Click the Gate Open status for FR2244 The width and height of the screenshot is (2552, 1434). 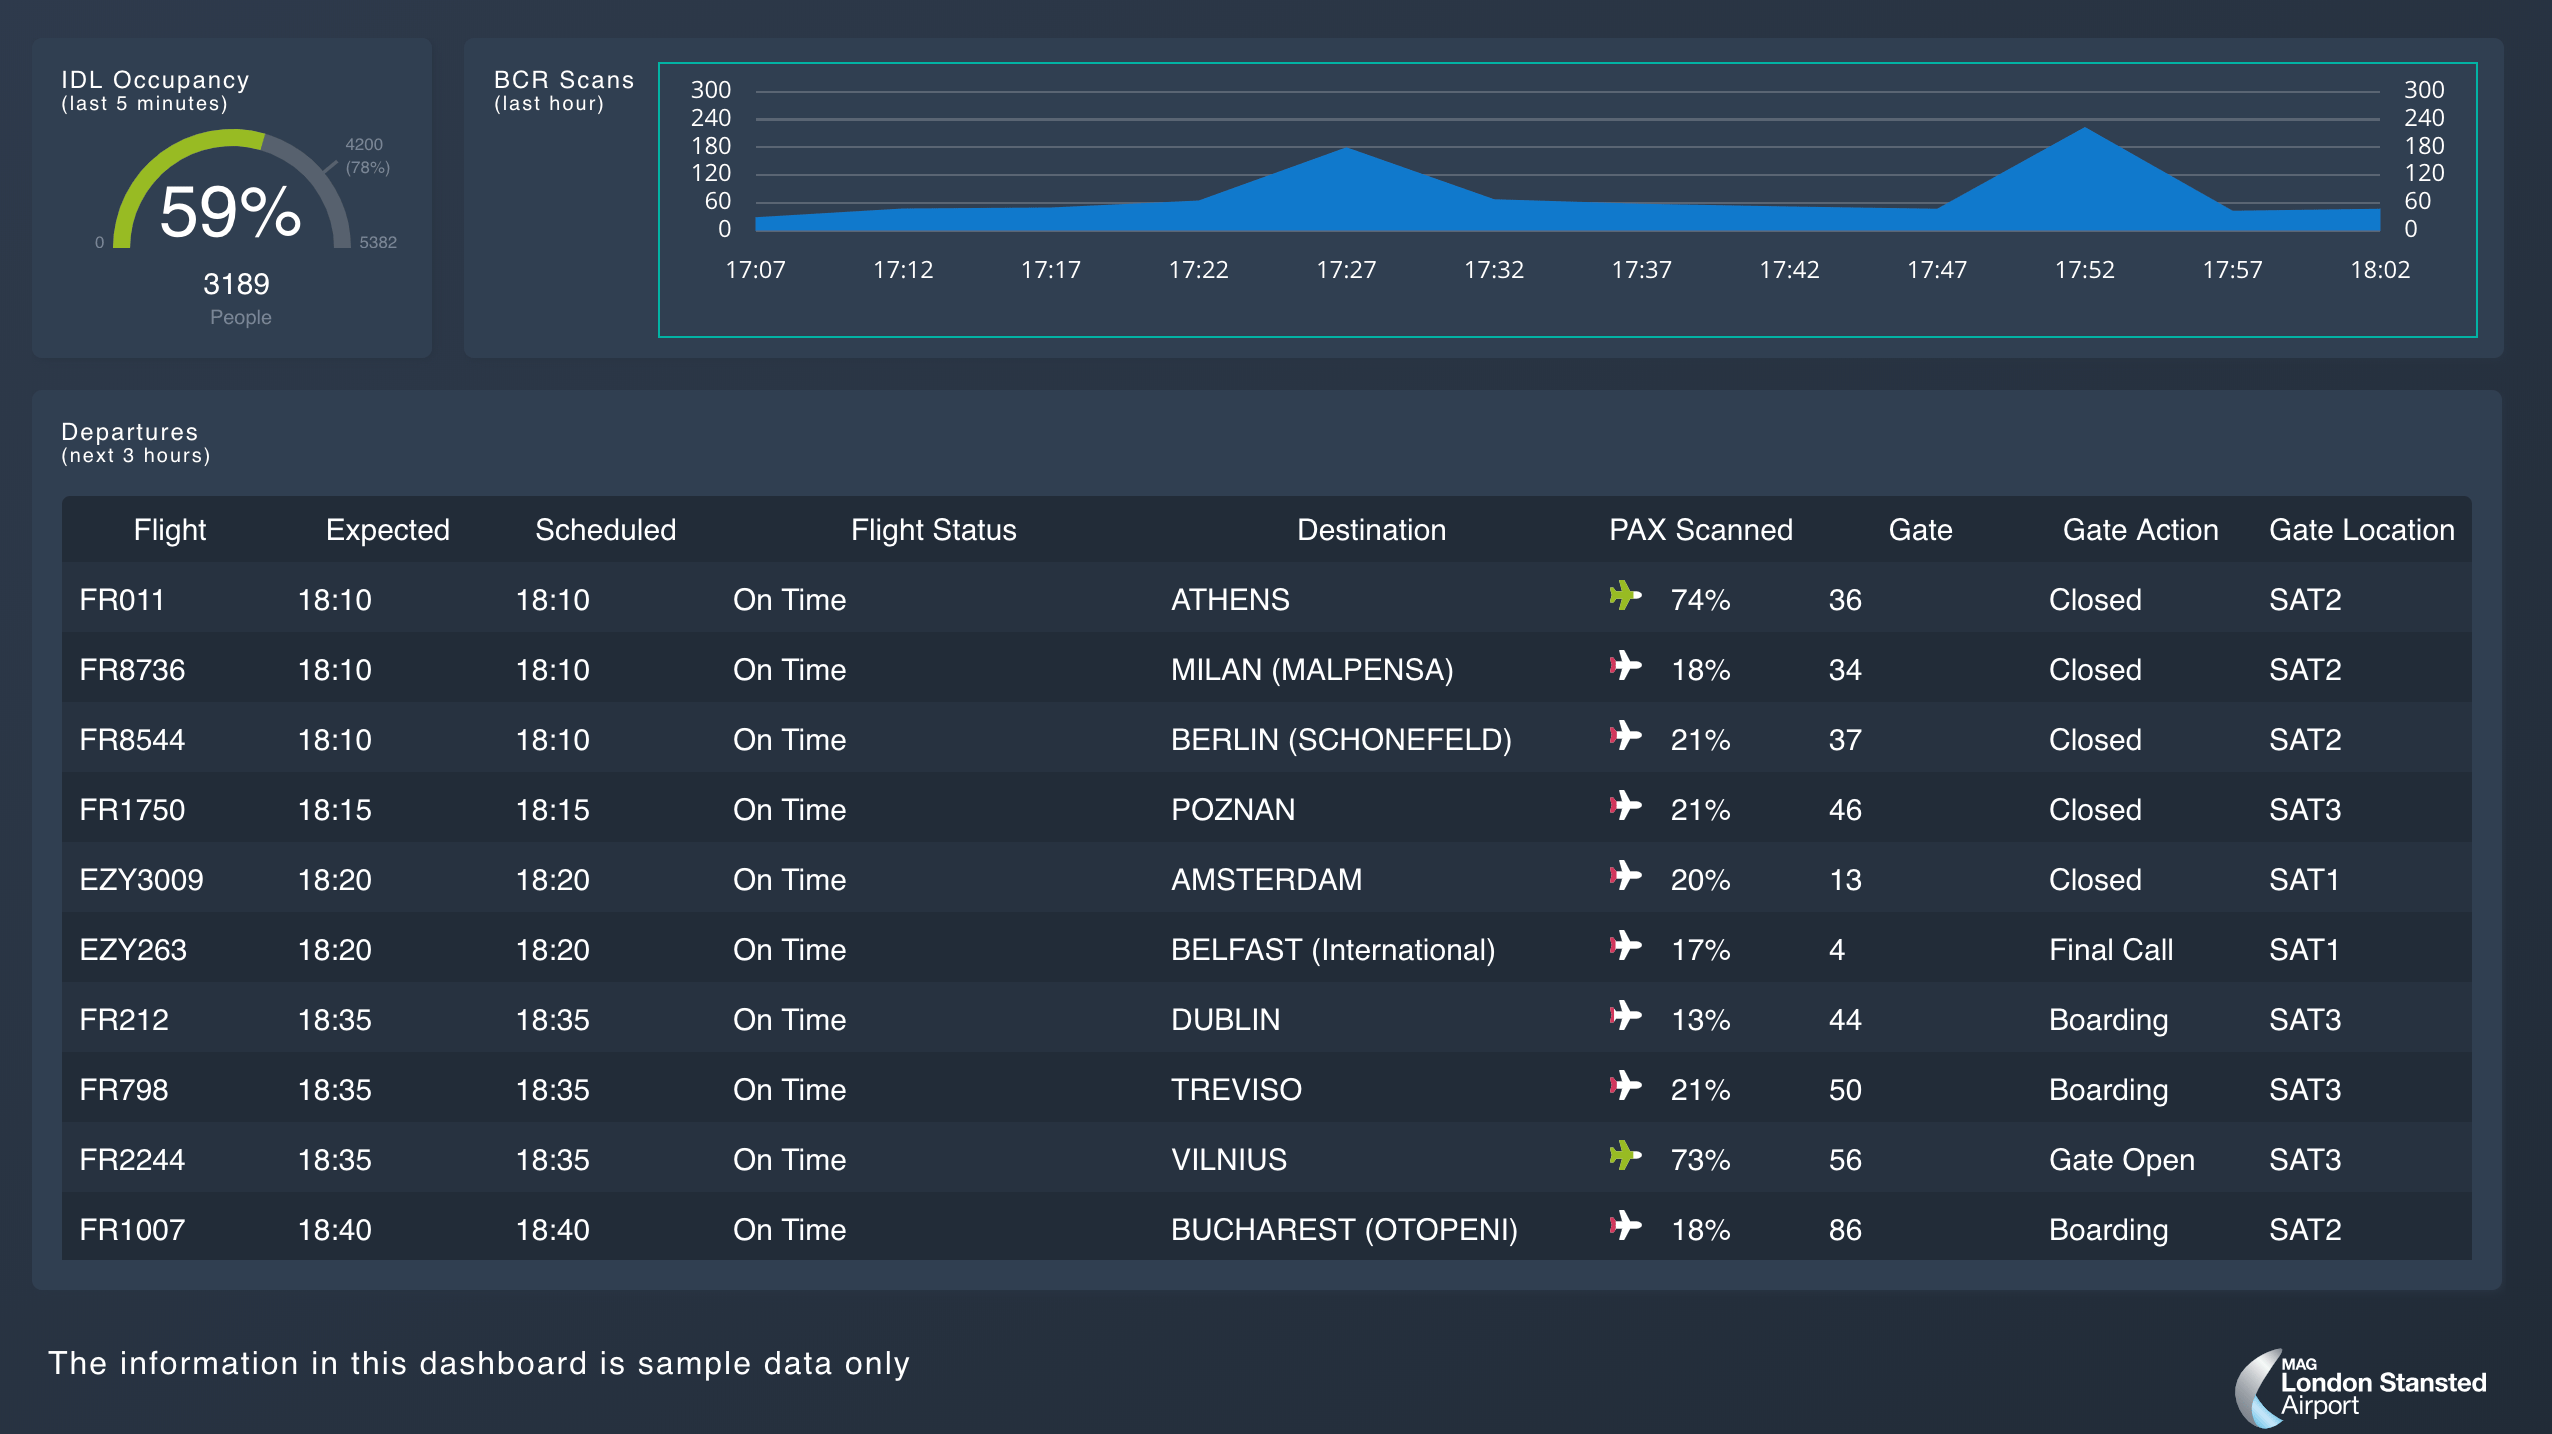pos(2121,1160)
